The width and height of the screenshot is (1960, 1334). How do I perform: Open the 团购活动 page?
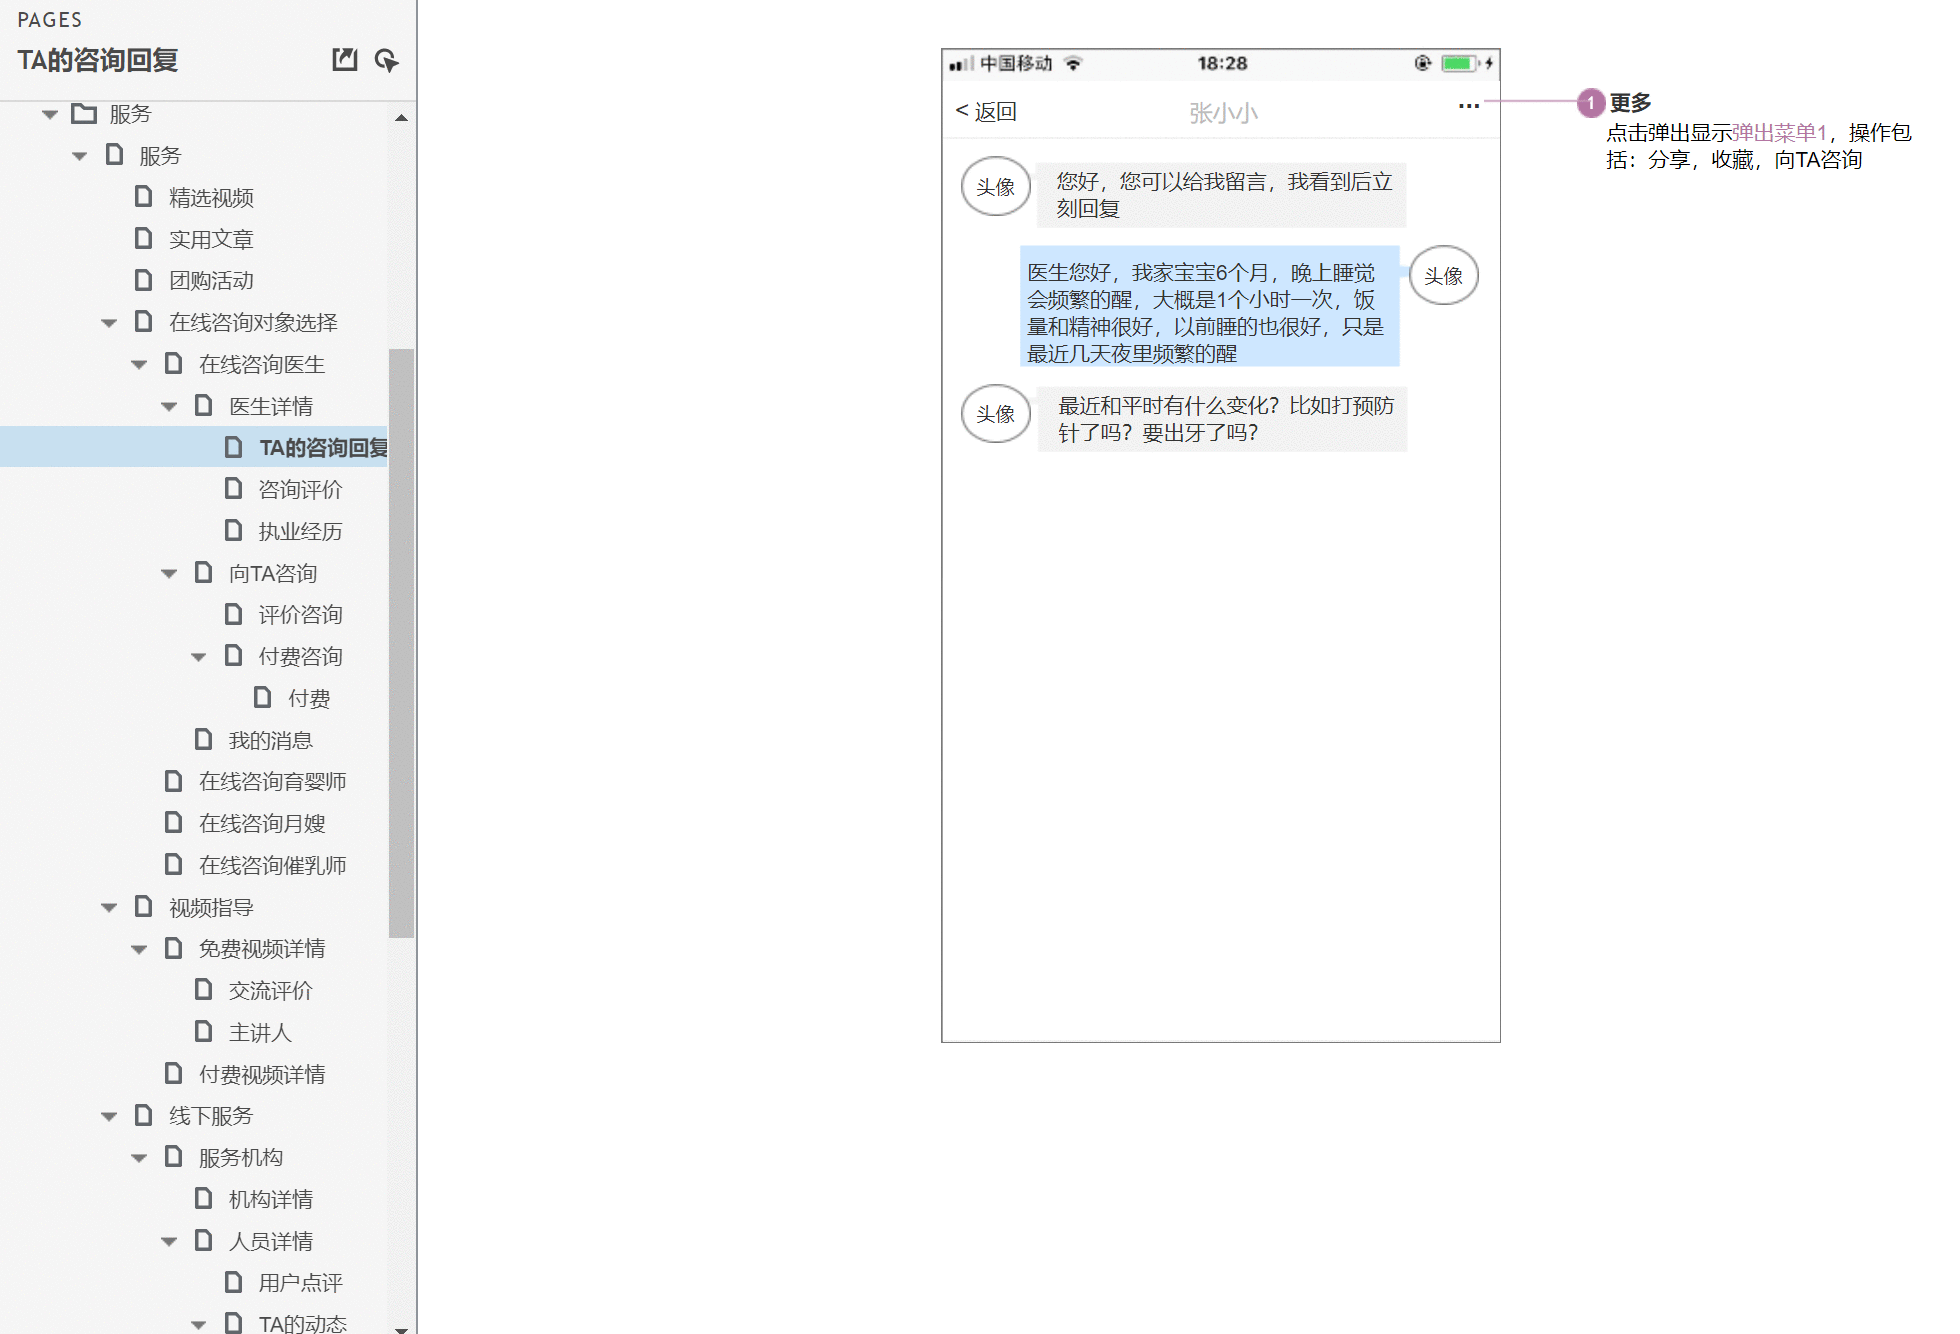click(x=211, y=281)
